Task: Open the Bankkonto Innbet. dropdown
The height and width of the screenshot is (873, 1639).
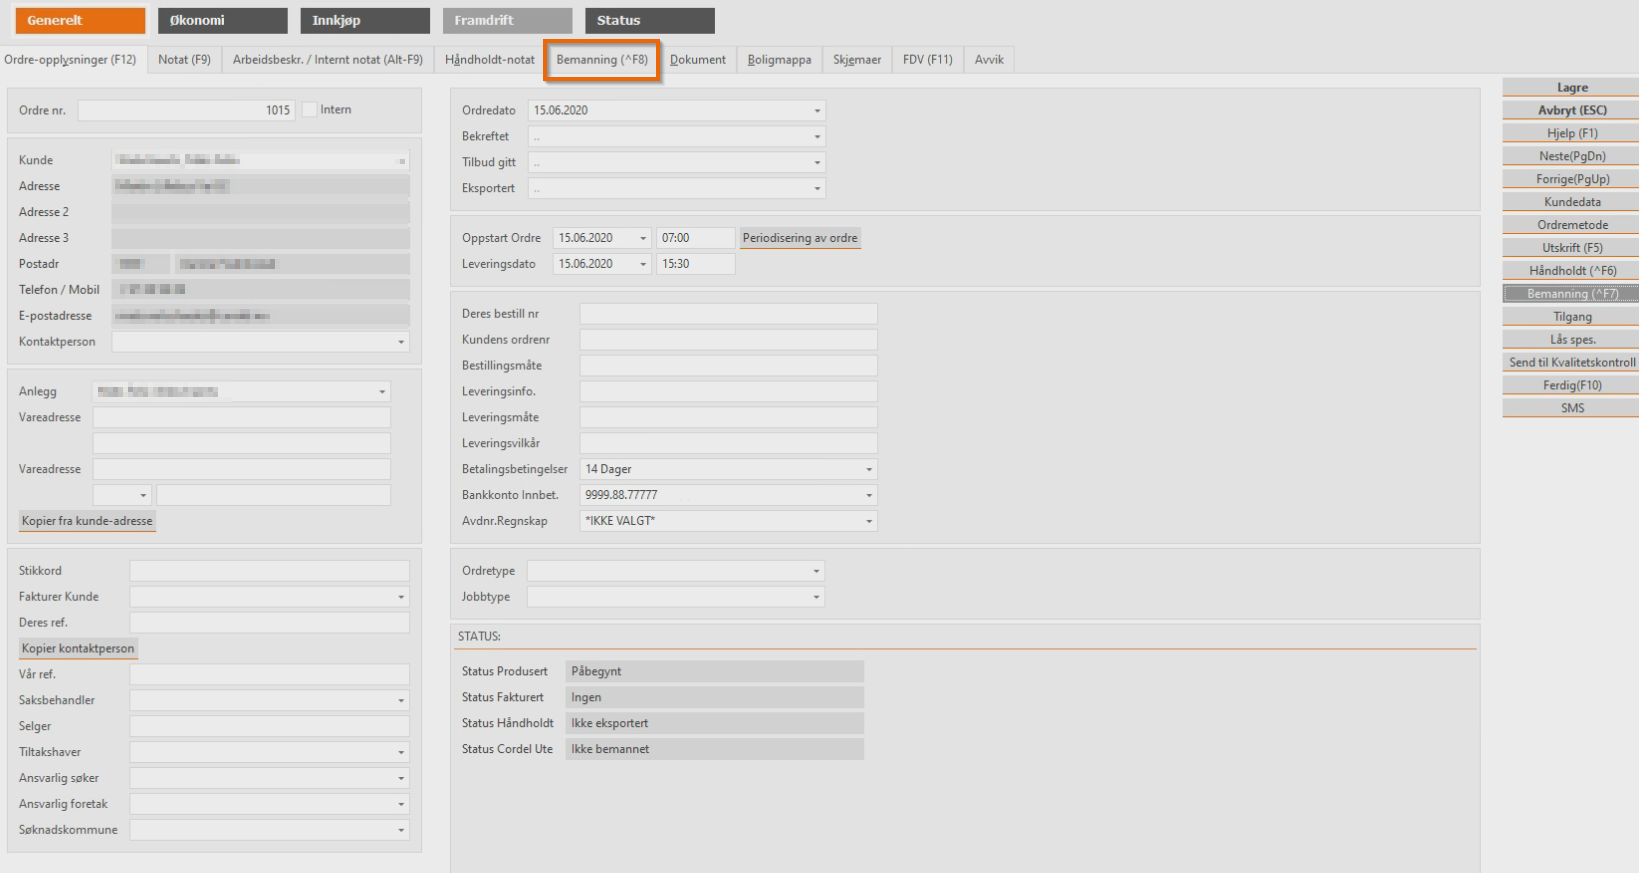Action: pyautogui.click(x=868, y=495)
